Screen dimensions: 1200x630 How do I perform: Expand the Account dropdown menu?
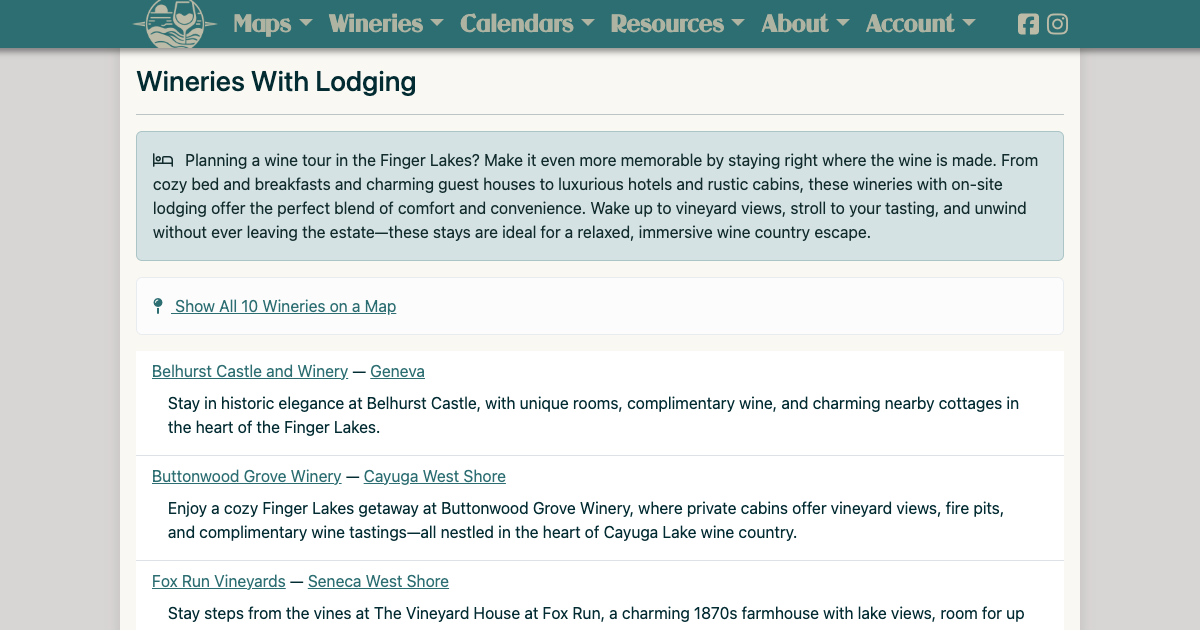pos(910,23)
